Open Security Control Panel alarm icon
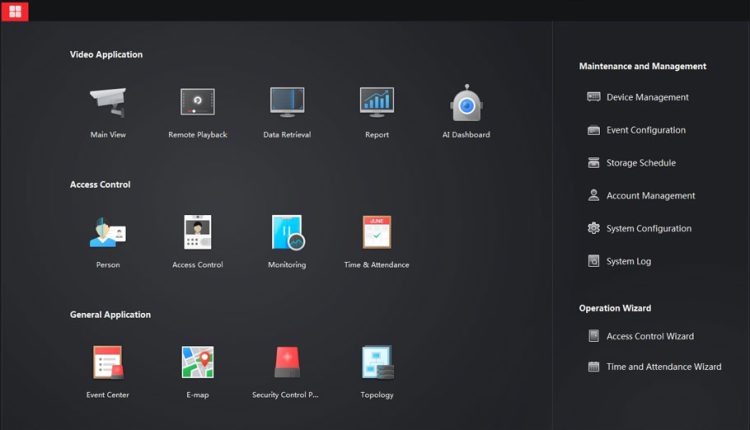This screenshot has width=750, height=430. coord(287,362)
